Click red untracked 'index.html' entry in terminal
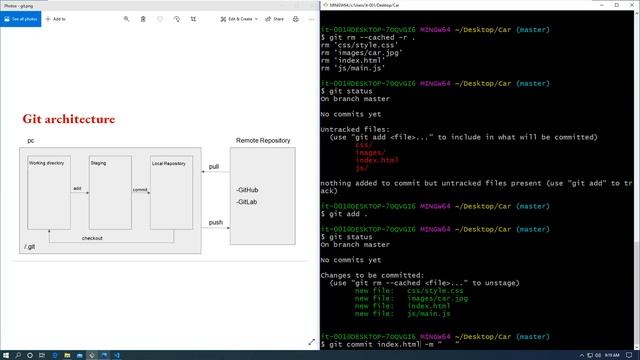This screenshot has width=640, height=360. tap(377, 160)
